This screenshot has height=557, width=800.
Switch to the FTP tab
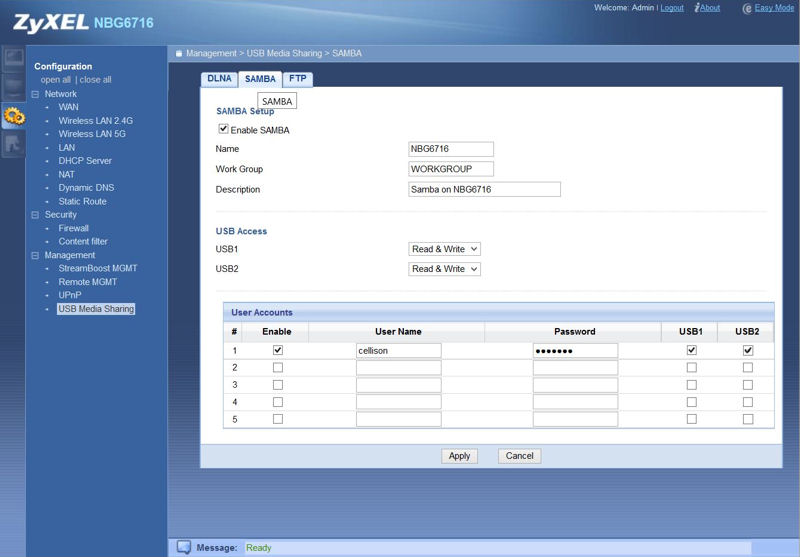[297, 79]
